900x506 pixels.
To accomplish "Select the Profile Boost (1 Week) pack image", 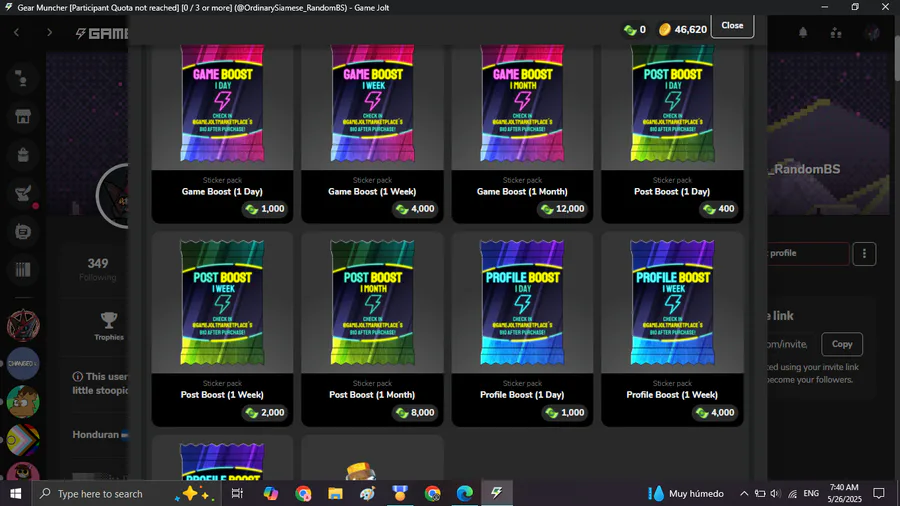I will pyautogui.click(x=672, y=303).
